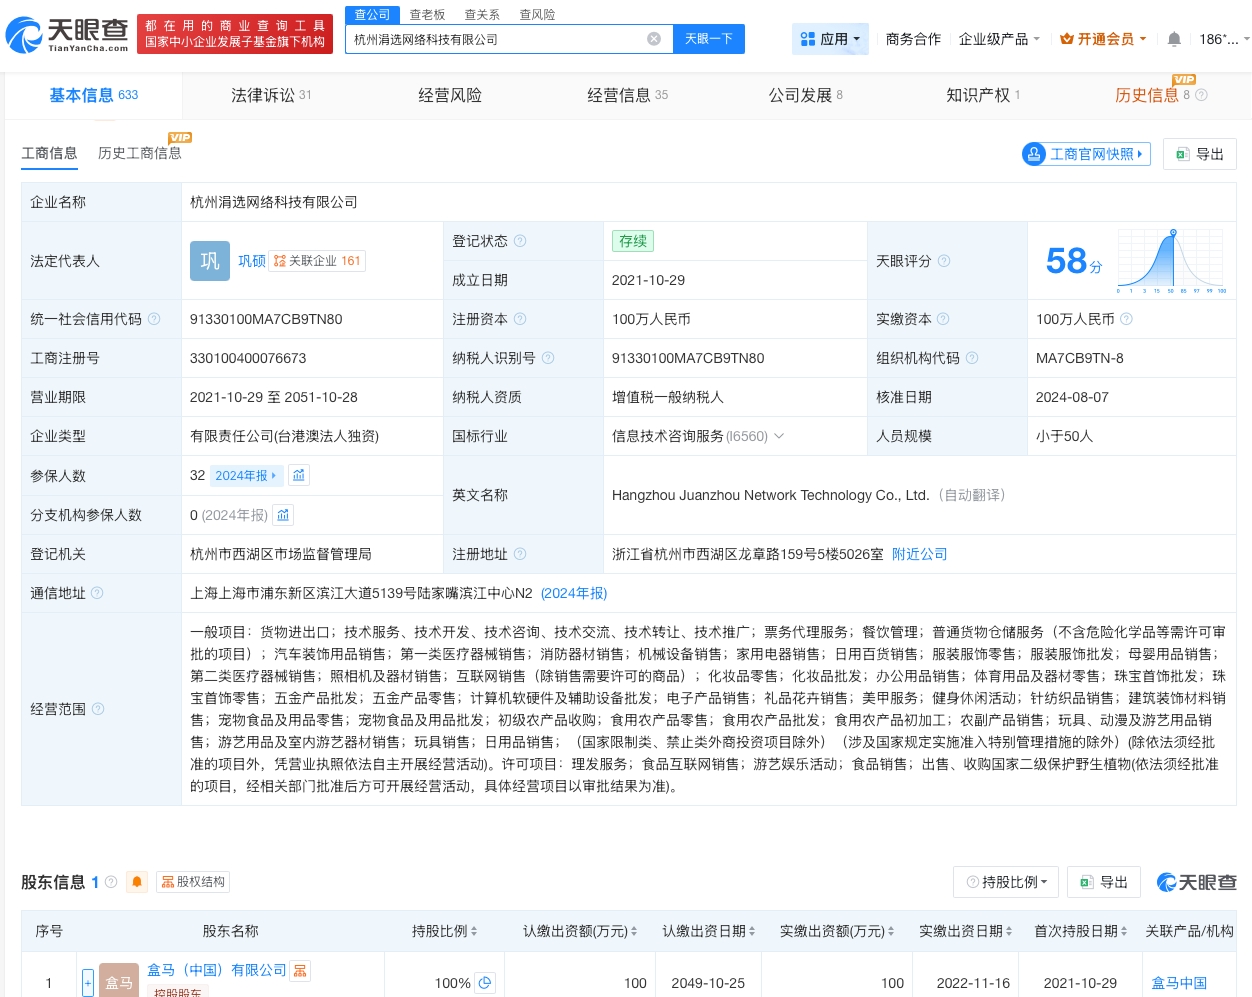This screenshot has height=997, width=1252.
Task: Open account menu 186*...
Action: [1224, 39]
